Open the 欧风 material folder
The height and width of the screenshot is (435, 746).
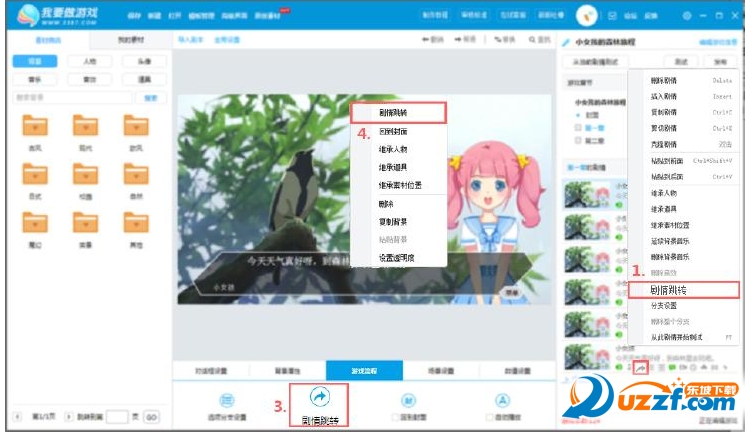pyautogui.click(x=136, y=126)
